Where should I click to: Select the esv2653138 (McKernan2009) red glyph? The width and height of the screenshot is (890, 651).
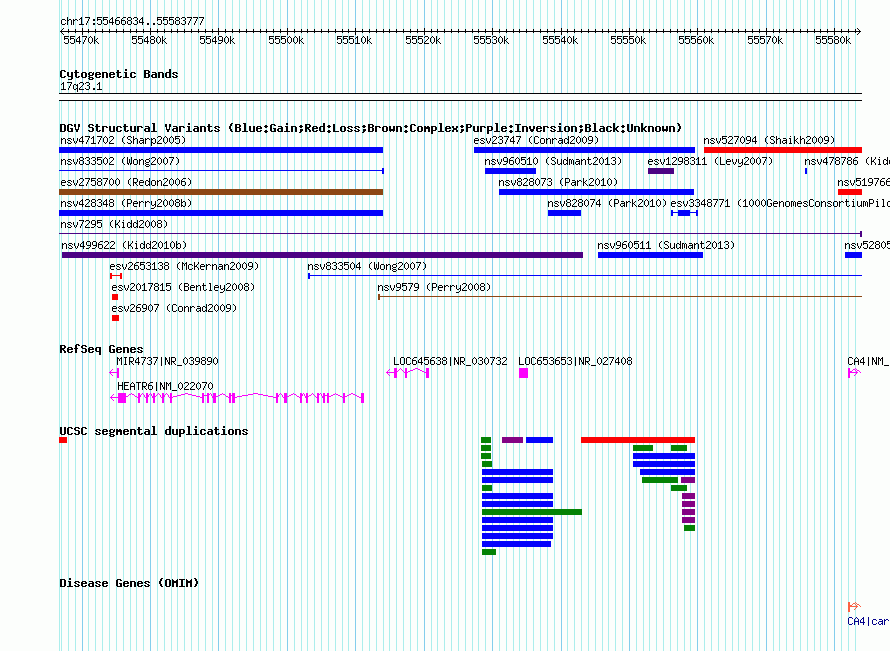click(x=116, y=276)
